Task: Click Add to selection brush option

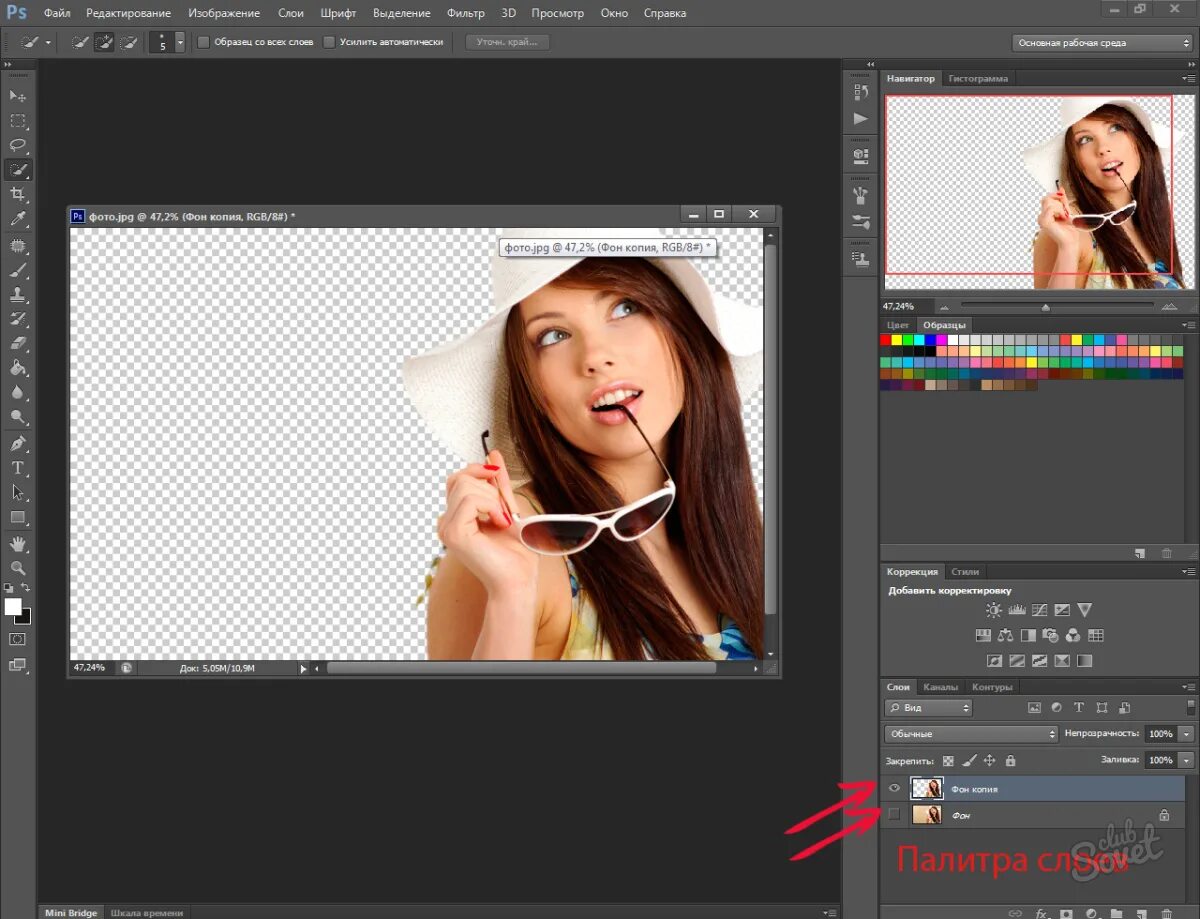Action: click(104, 43)
